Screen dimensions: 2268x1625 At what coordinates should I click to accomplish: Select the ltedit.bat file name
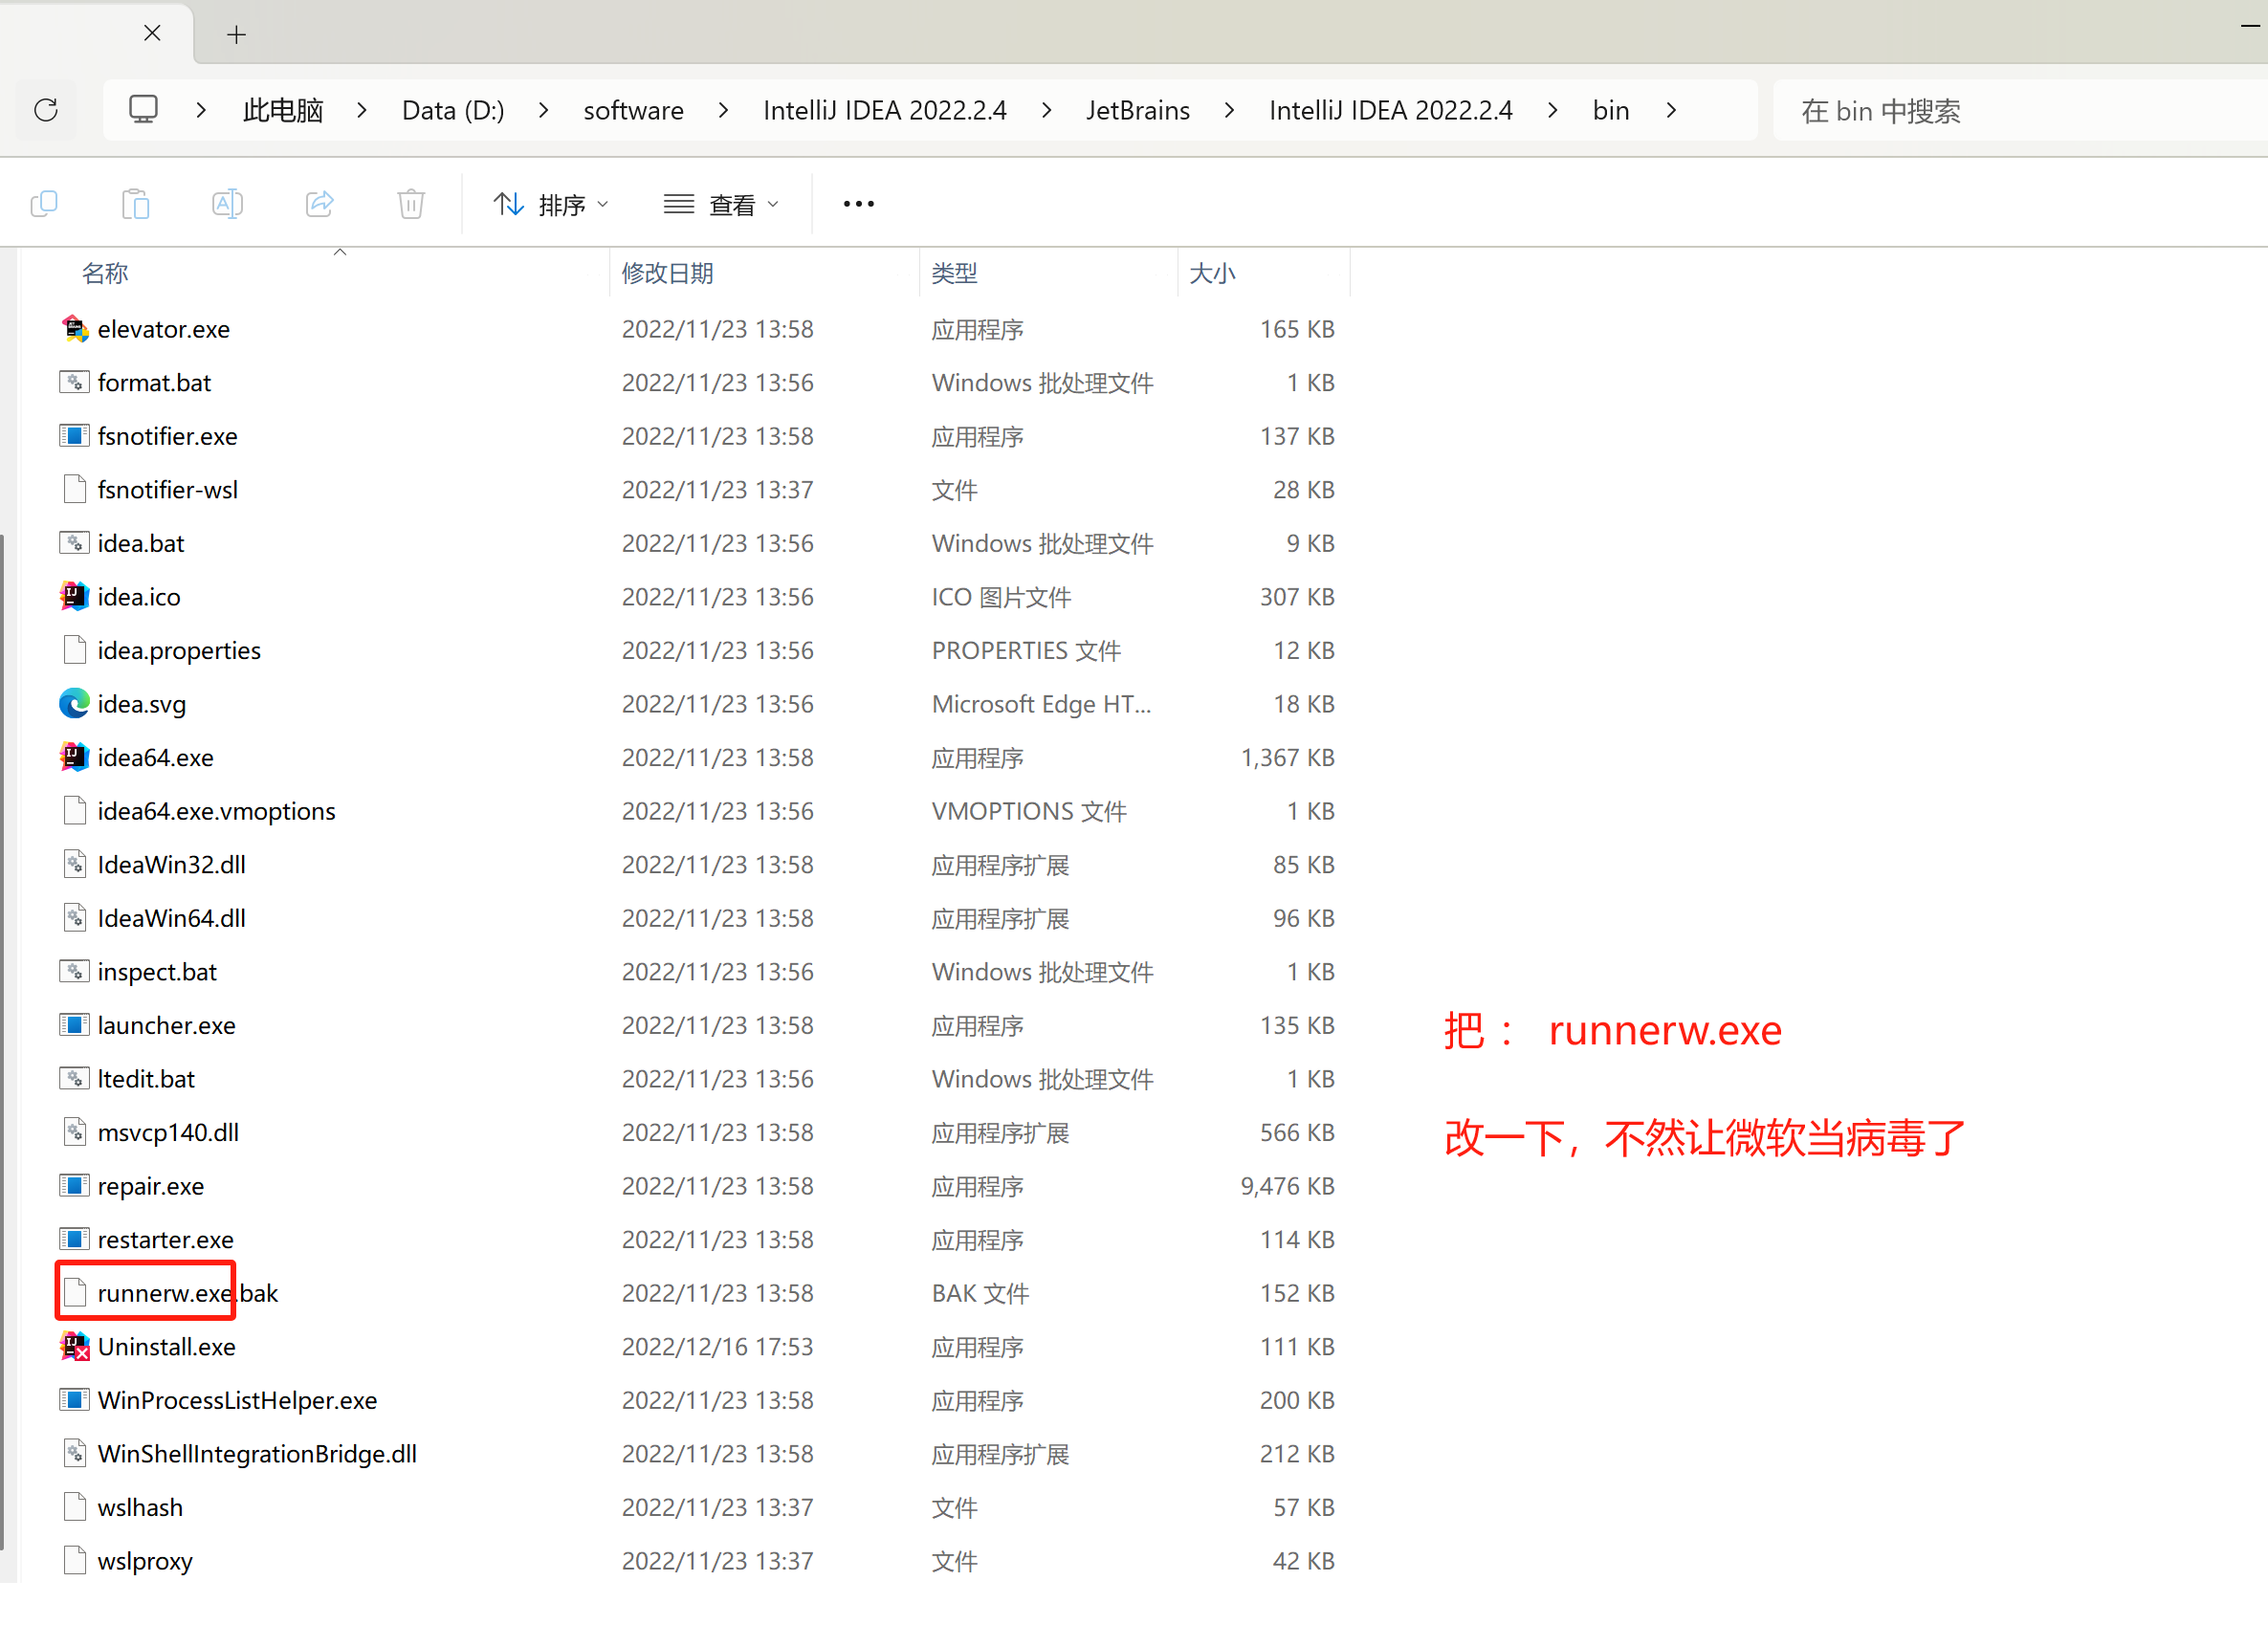point(146,1079)
